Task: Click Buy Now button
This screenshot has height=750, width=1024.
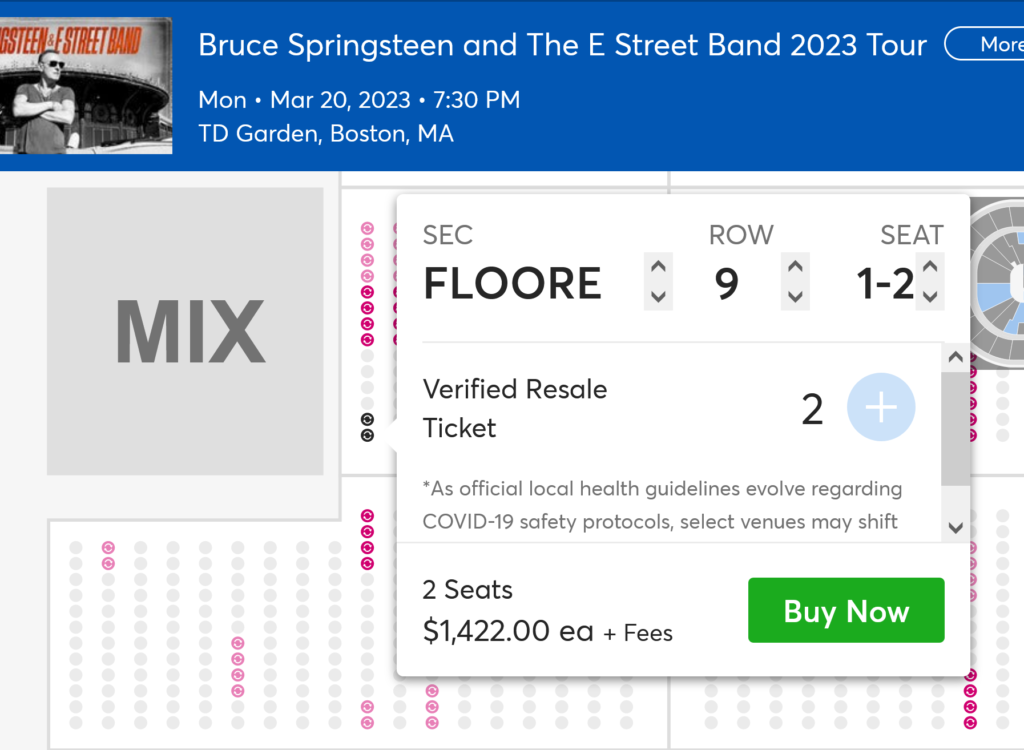Action: [846, 611]
